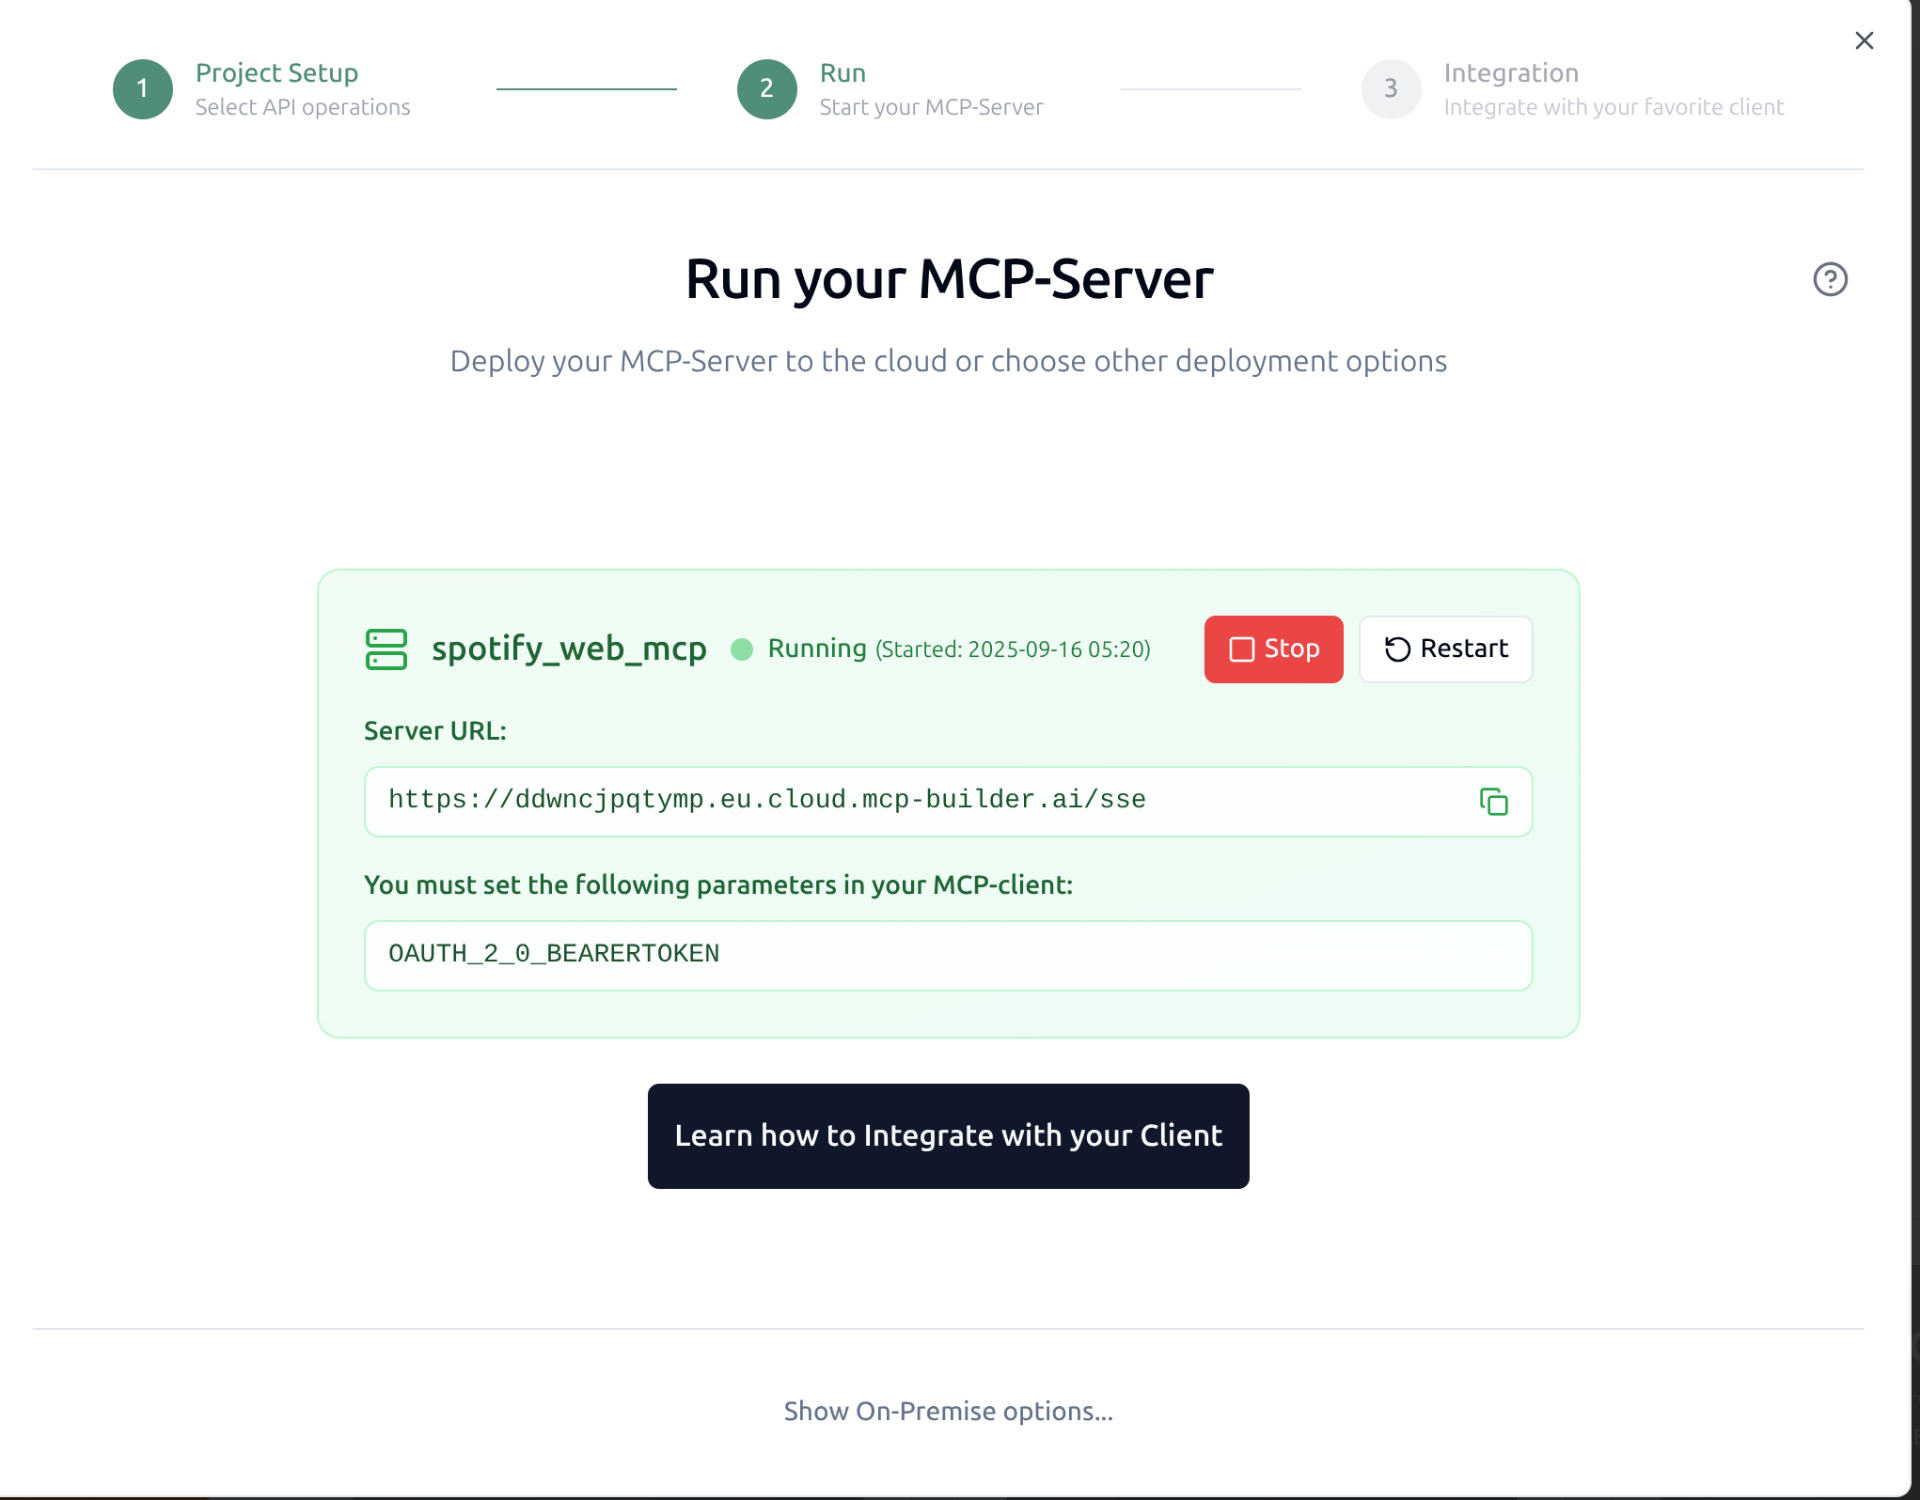This screenshot has height=1500, width=1920.
Task: Open Learn how to Integrate with your Client
Action: point(948,1135)
